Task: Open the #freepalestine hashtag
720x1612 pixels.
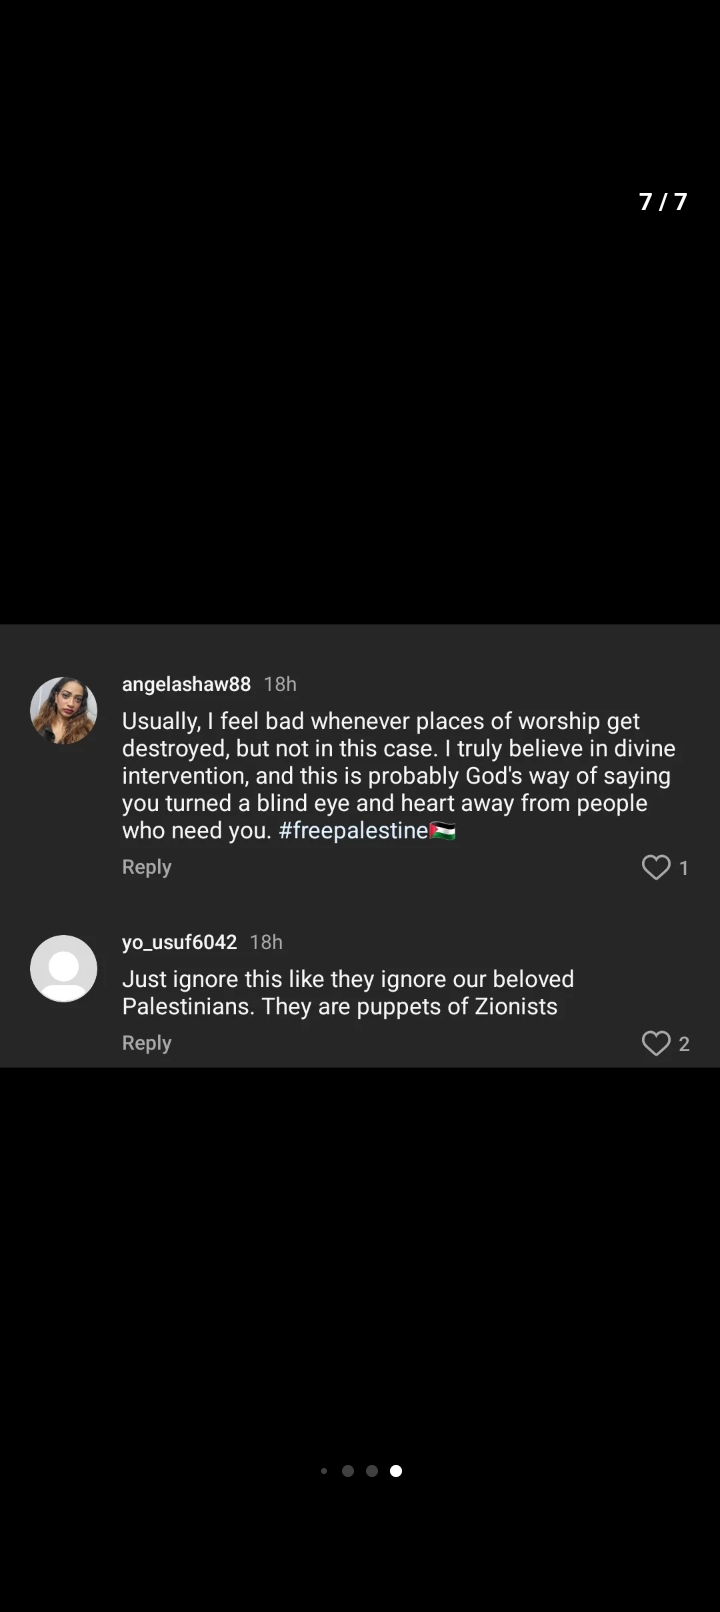Action: click(353, 831)
